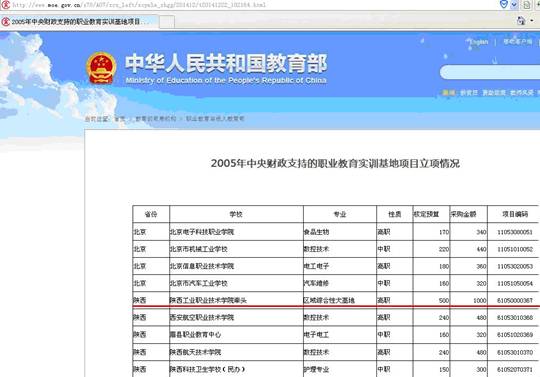This screenshot has width=540, height=377.
Task: Click project code 61053010368
Action: point(515,318)
